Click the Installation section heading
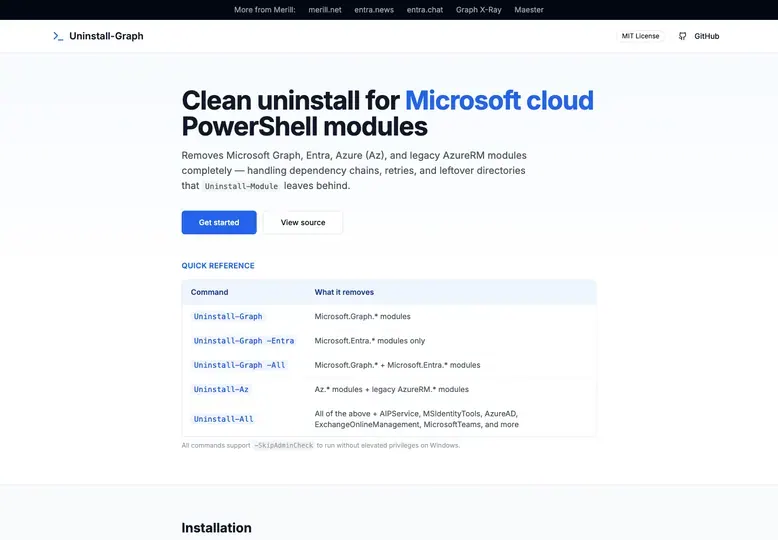 tap(216, 528)
